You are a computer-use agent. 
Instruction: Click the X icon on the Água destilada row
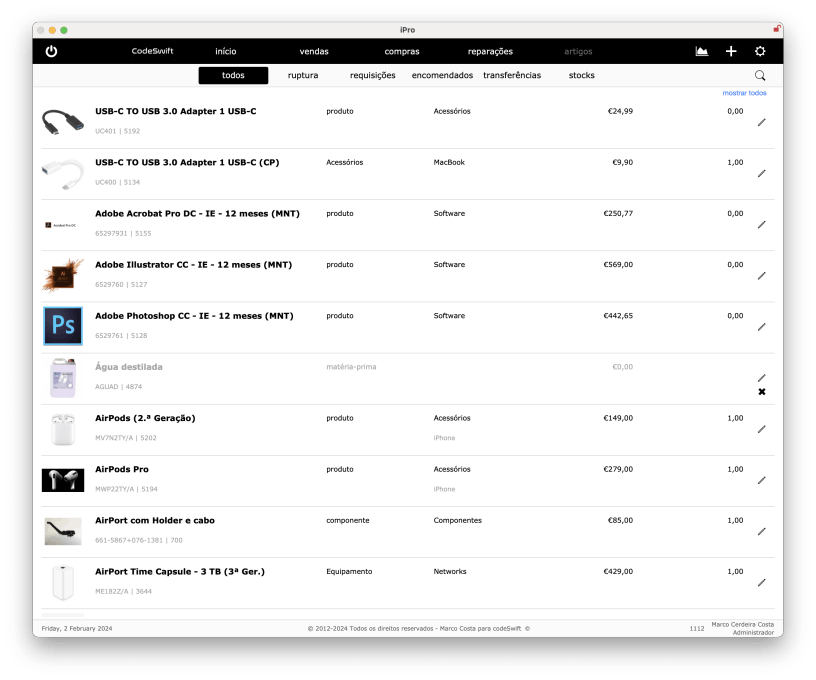762,391
